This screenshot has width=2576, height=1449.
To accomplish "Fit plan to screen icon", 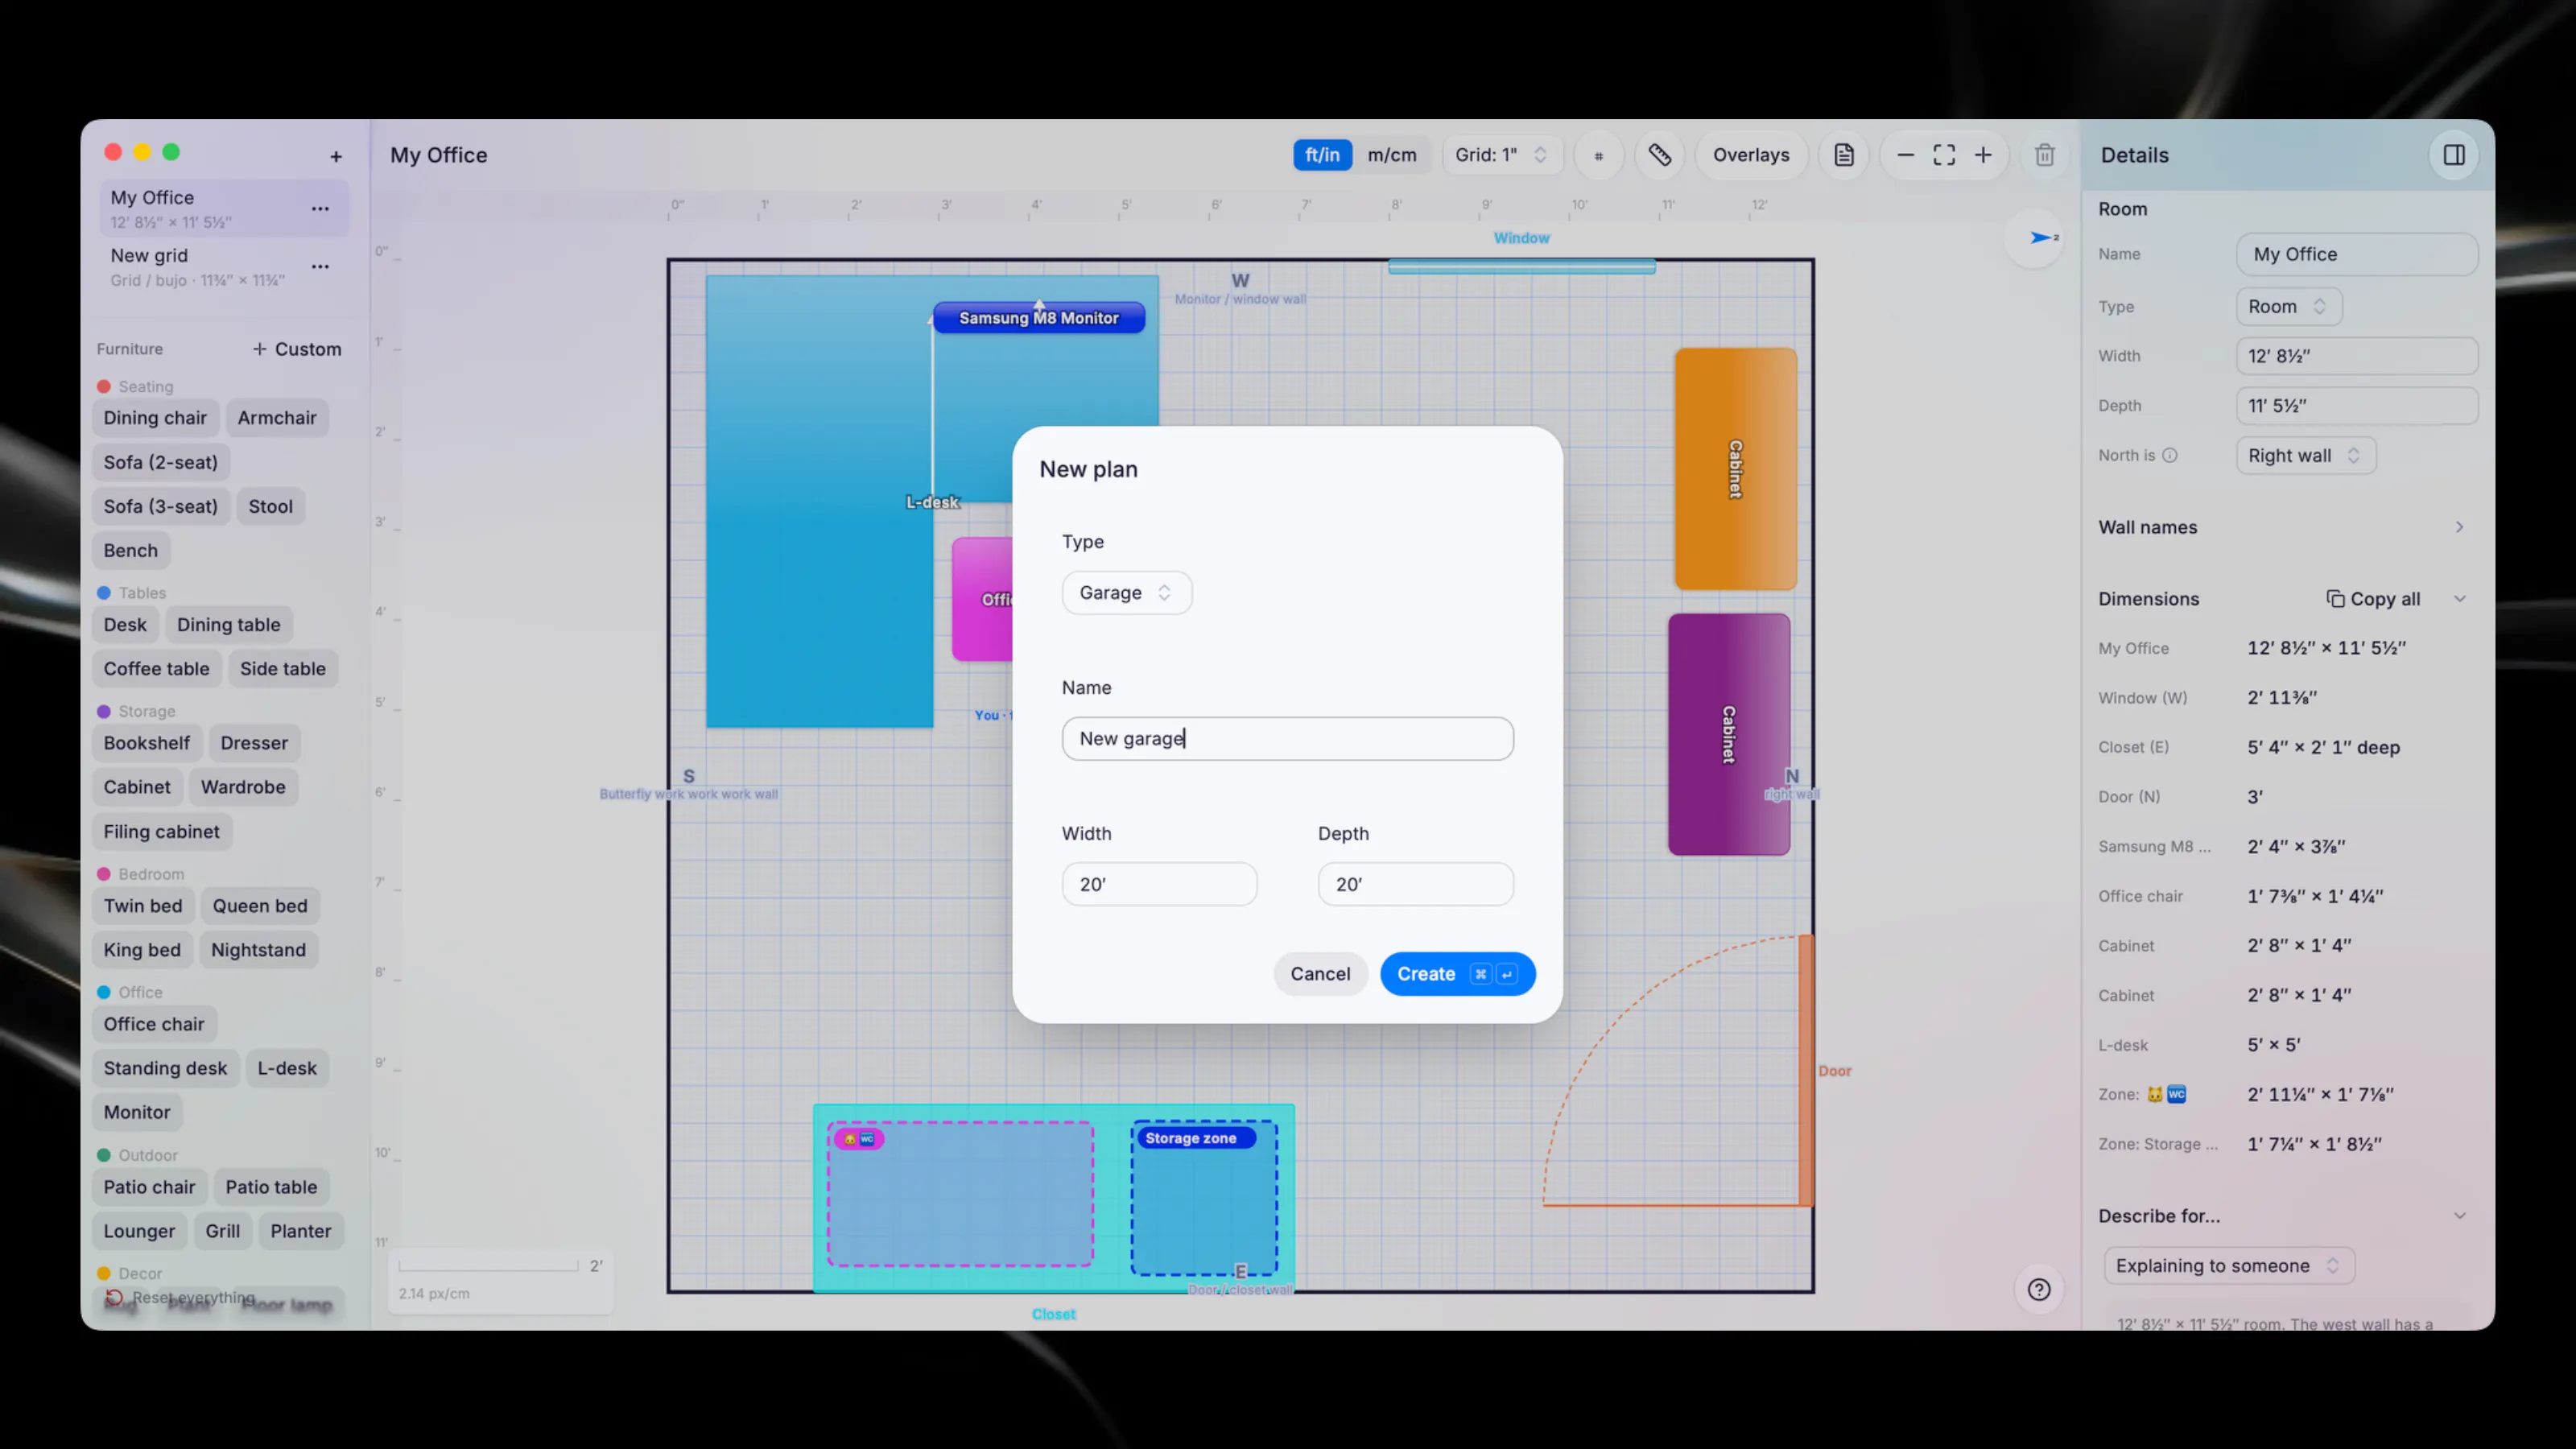I will (x=1944, y=155).
